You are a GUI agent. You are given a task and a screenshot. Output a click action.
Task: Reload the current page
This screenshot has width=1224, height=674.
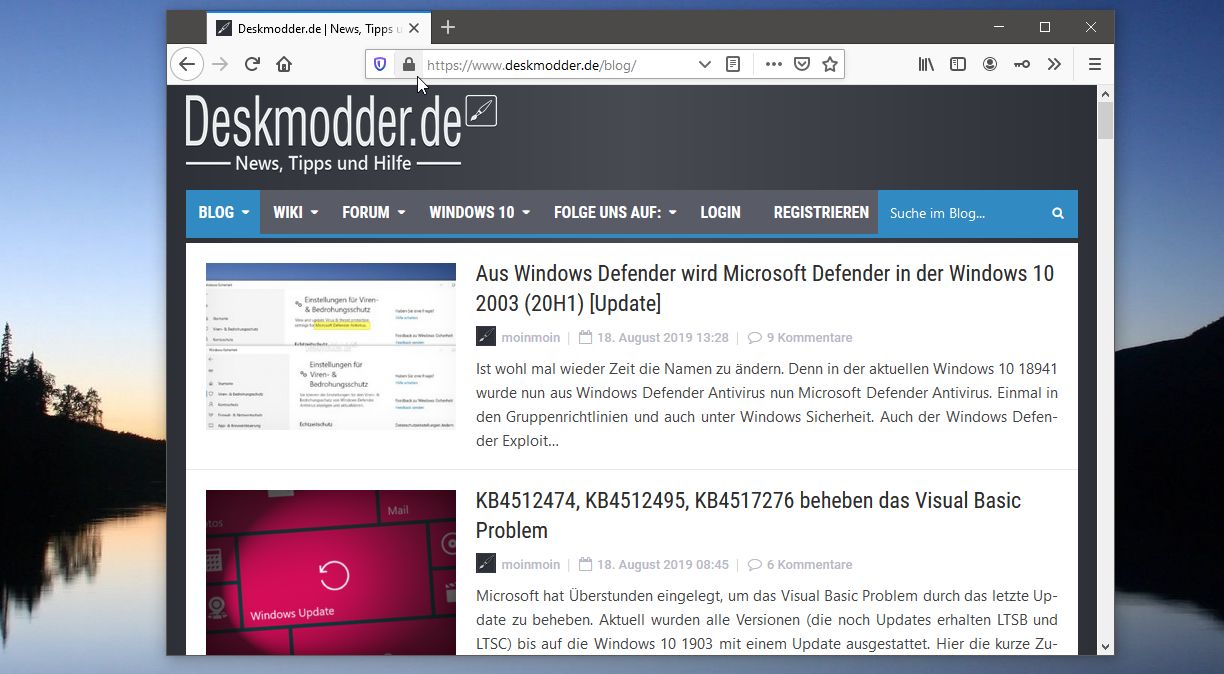pyautogui.click(x=252, y=64)
